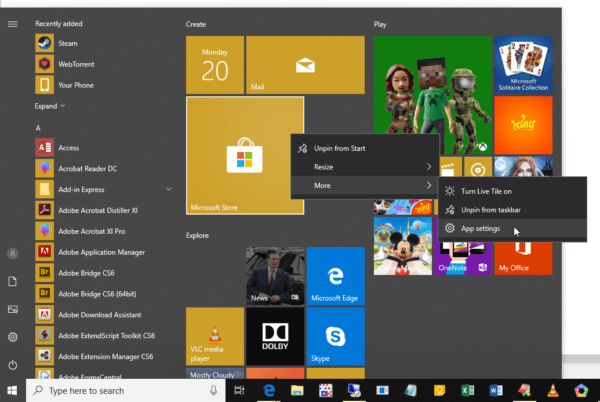Open the user account icon

tap(13, 253)
